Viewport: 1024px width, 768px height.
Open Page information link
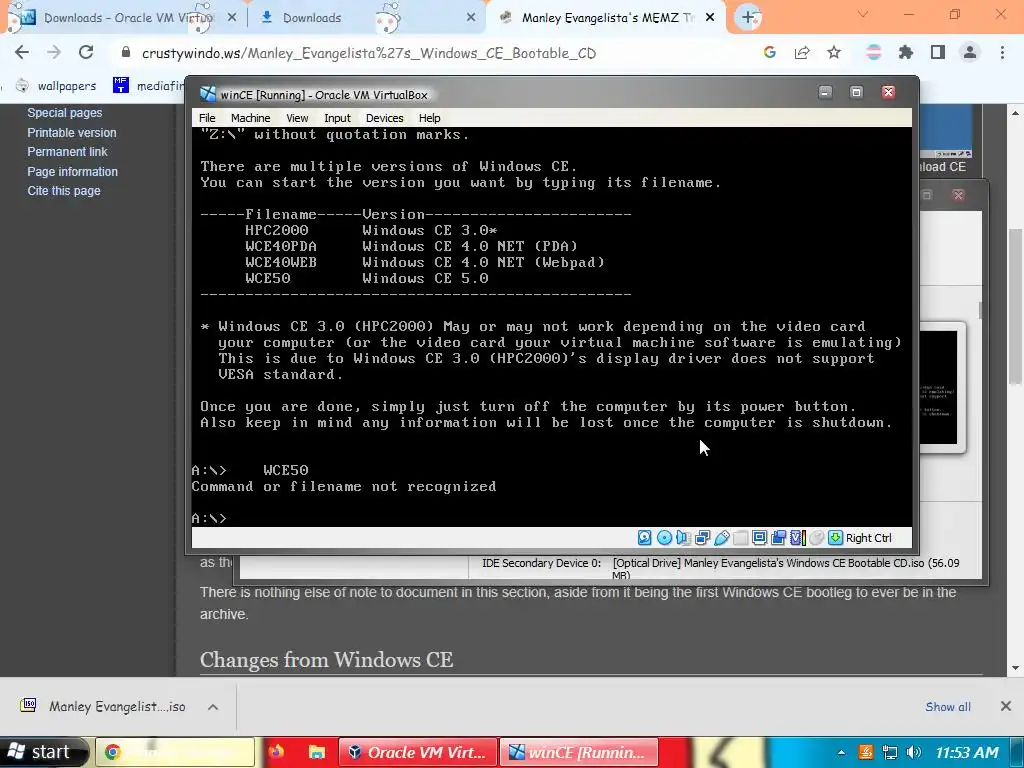72,171
